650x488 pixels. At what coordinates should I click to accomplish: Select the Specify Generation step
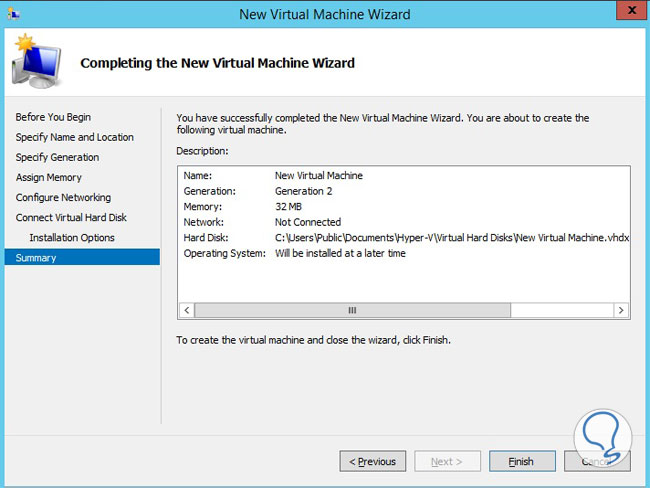pos(57,157)
